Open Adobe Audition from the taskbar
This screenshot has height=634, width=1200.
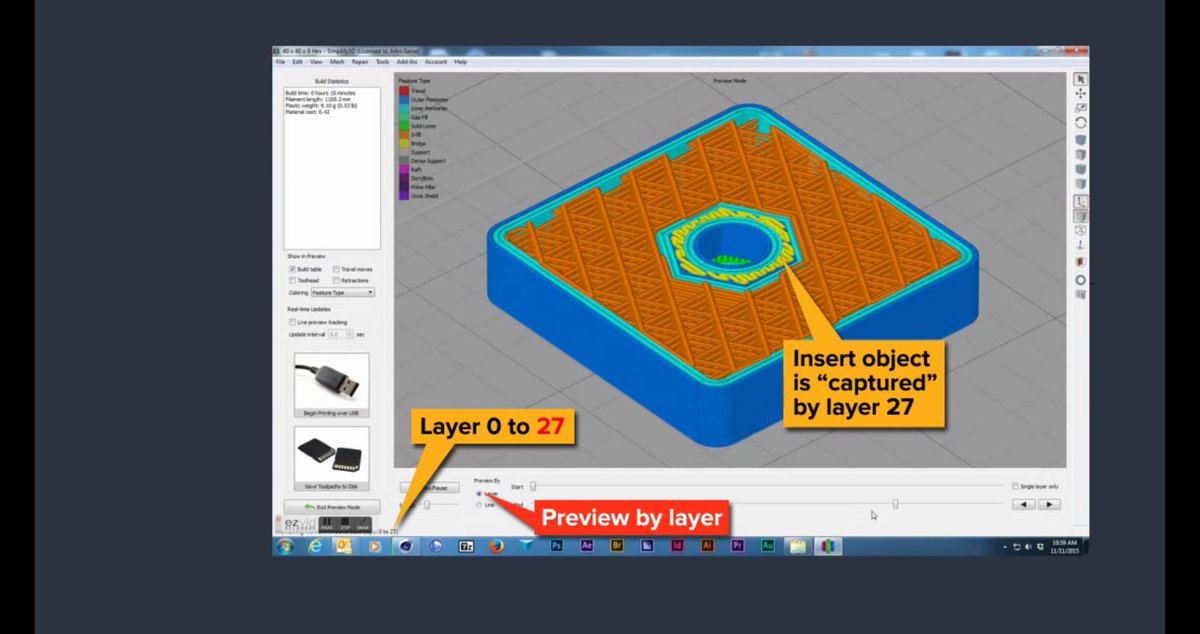767,546
